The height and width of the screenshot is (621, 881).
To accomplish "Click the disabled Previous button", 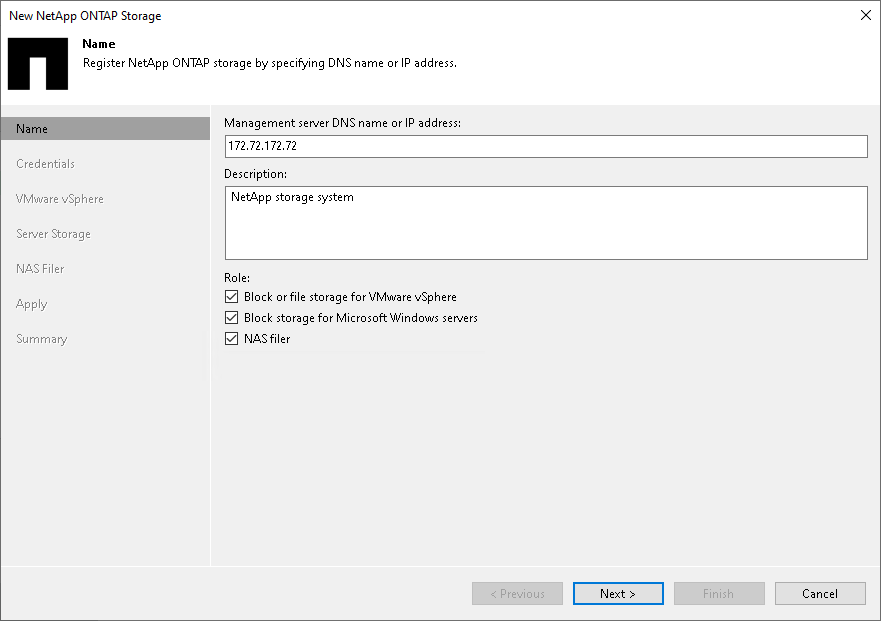I will [517, 593].
